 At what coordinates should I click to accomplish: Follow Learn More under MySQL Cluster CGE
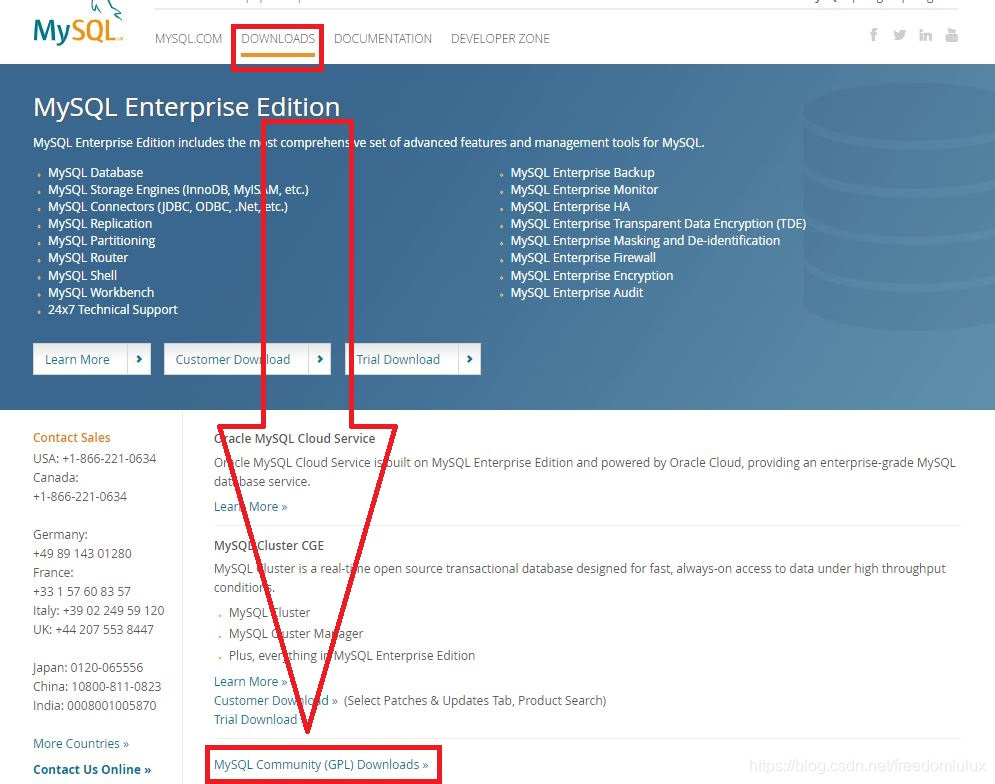tap(251, 681)
